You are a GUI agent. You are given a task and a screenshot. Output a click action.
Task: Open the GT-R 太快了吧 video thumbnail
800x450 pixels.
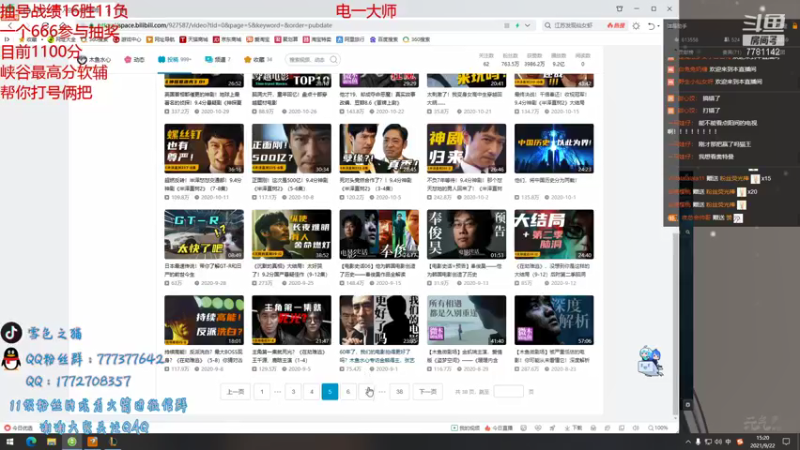(x=204, y=234)
